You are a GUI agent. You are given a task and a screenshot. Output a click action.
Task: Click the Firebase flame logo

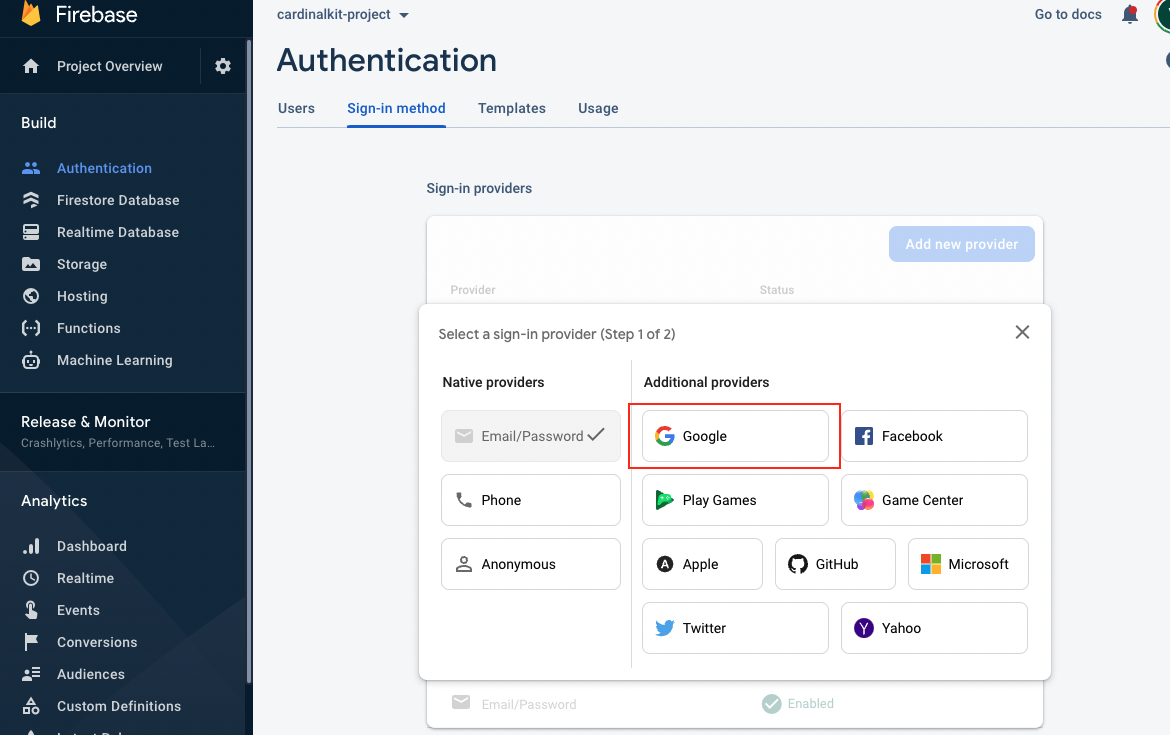coord(31,14)
